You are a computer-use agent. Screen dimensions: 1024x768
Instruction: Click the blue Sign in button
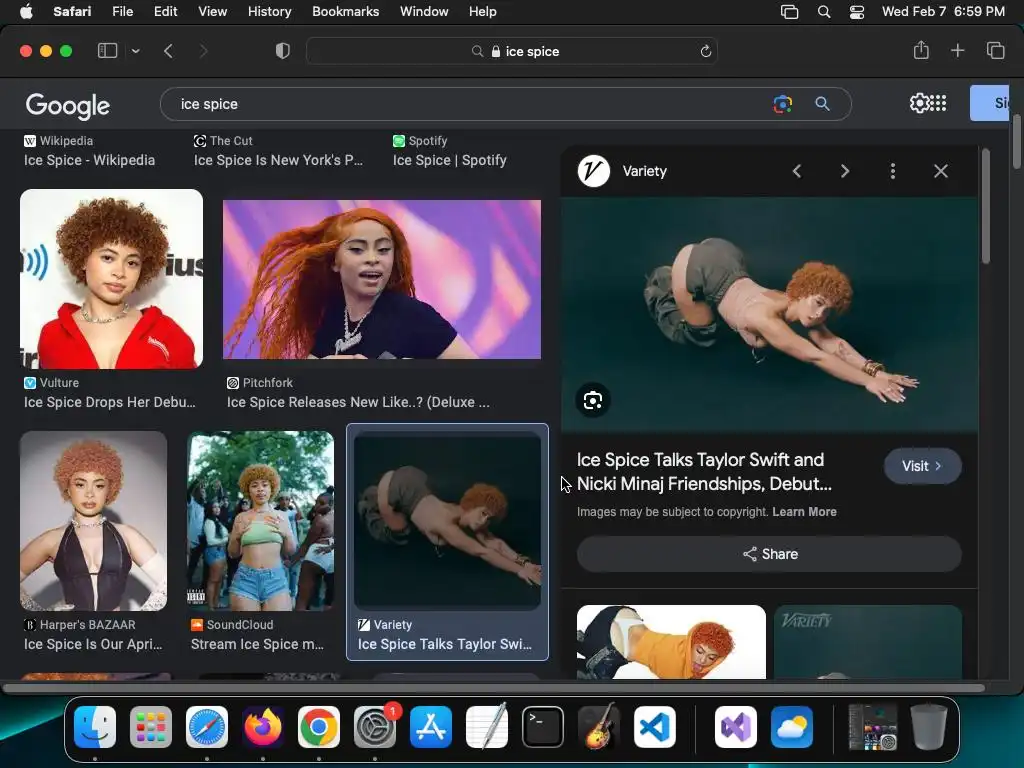(x=990, y=103)
